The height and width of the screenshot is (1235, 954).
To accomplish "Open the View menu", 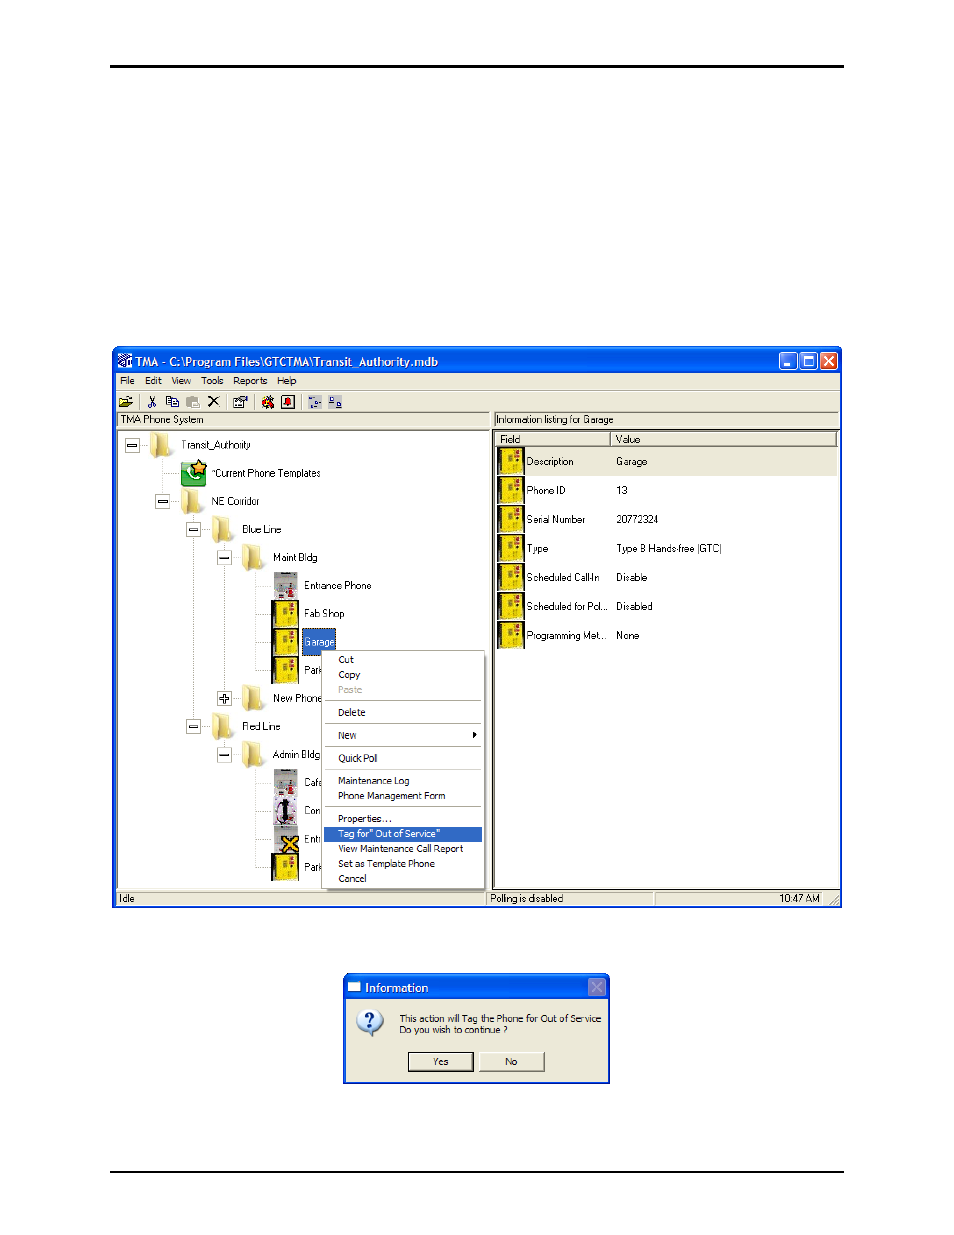I will click(x=181, y=380).
